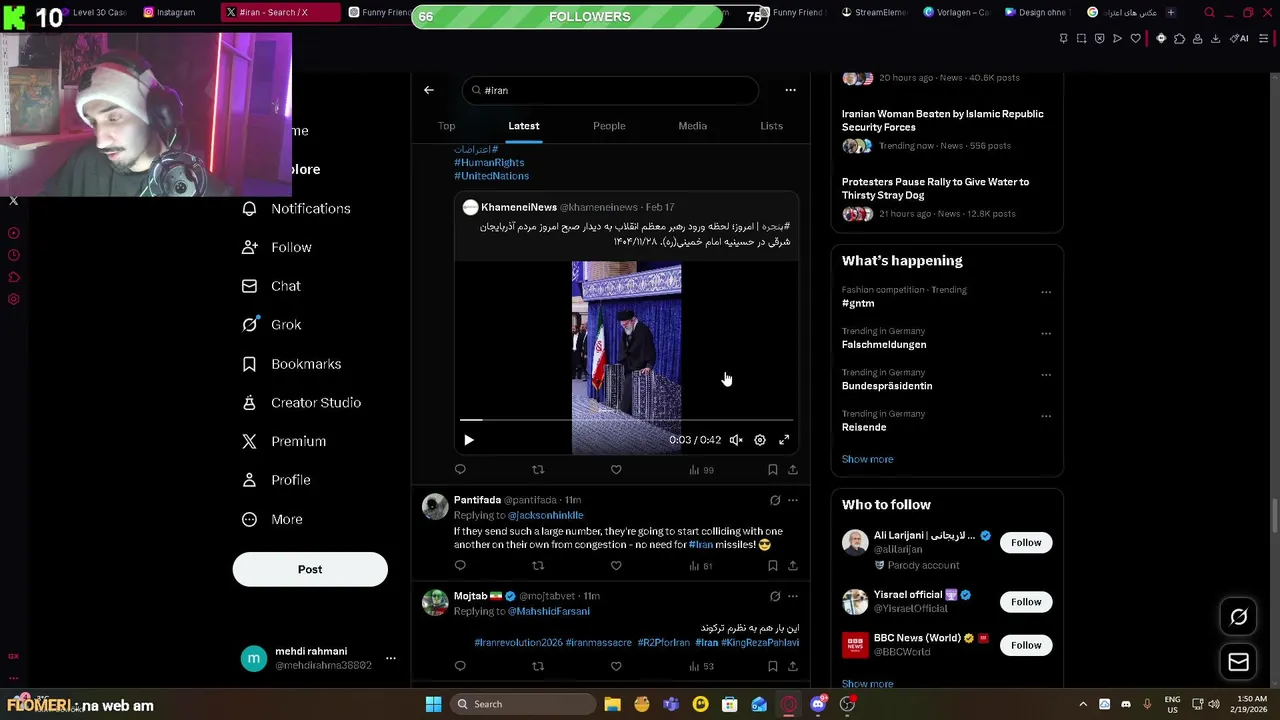This screenshot has height=720, width=1280.
Task: Select the Latest tab
Action: pos(523,126)
